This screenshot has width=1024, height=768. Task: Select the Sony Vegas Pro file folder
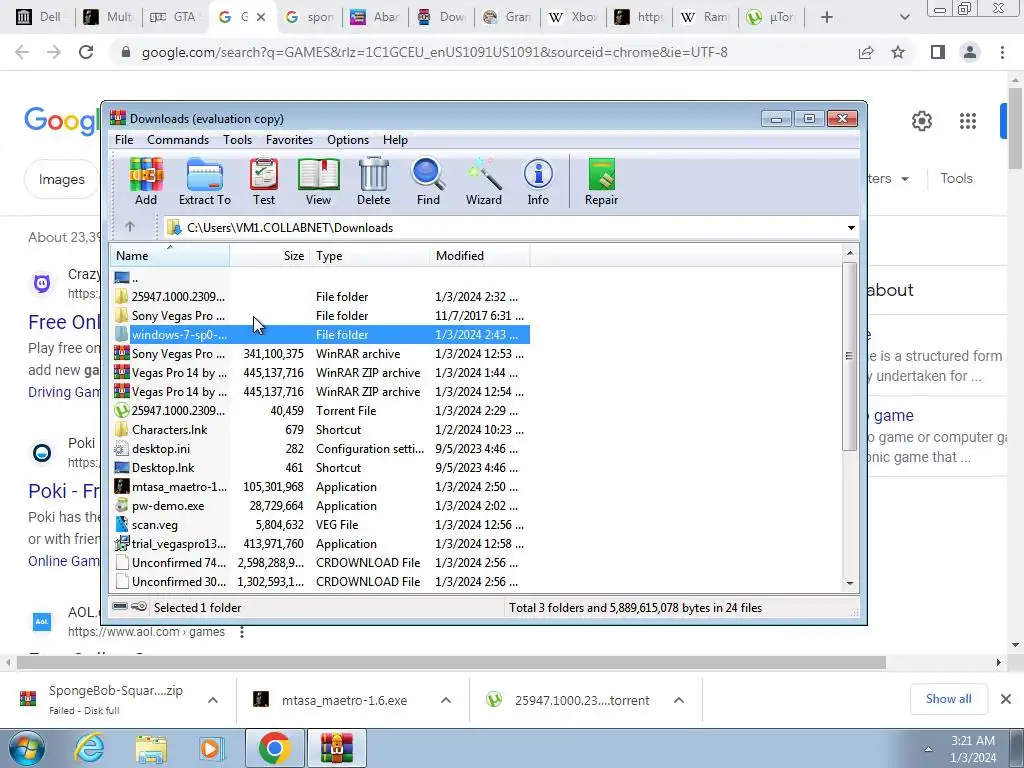click(x=321, y=315)
